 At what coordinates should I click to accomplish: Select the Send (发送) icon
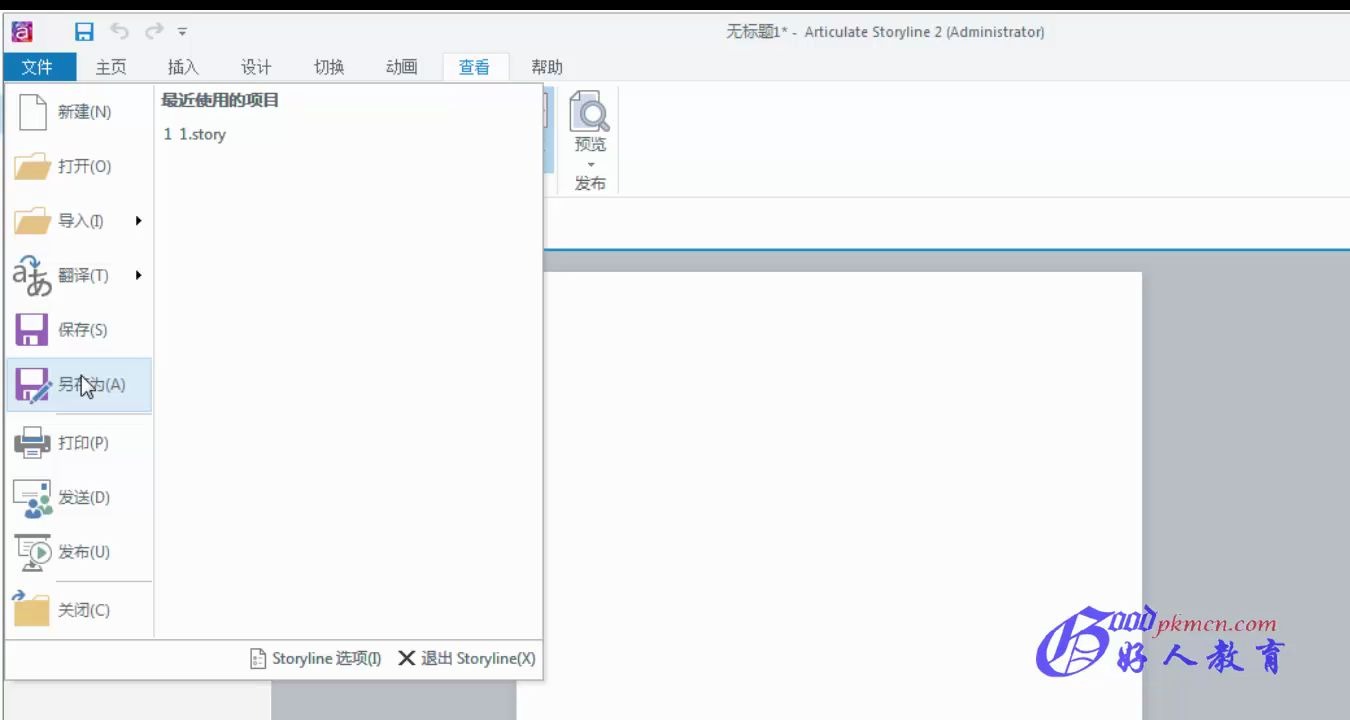[30, 497]
